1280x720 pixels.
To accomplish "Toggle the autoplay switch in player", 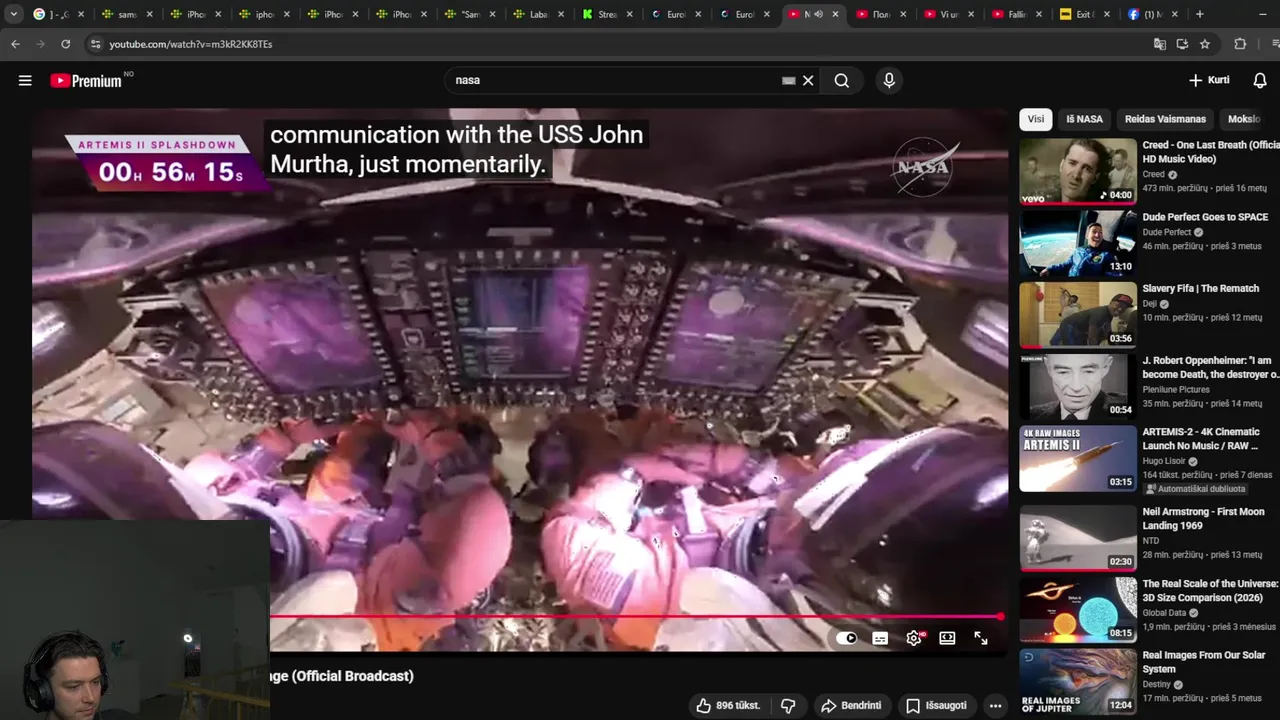I will click(x=847, y=638).
